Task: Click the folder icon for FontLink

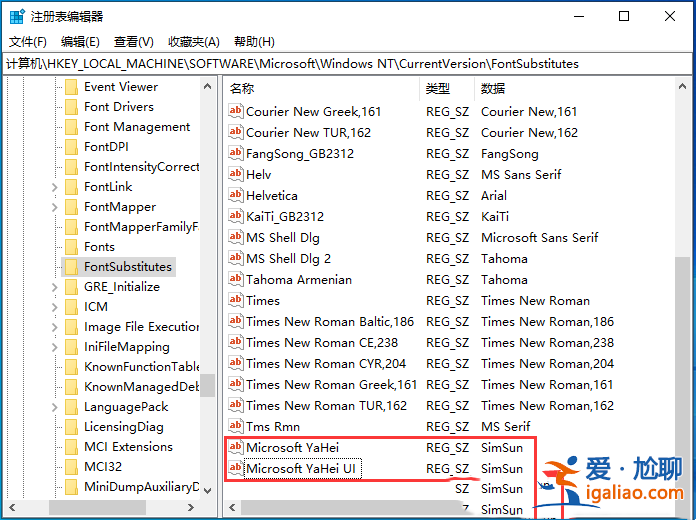Action: (x=71, y=187)
